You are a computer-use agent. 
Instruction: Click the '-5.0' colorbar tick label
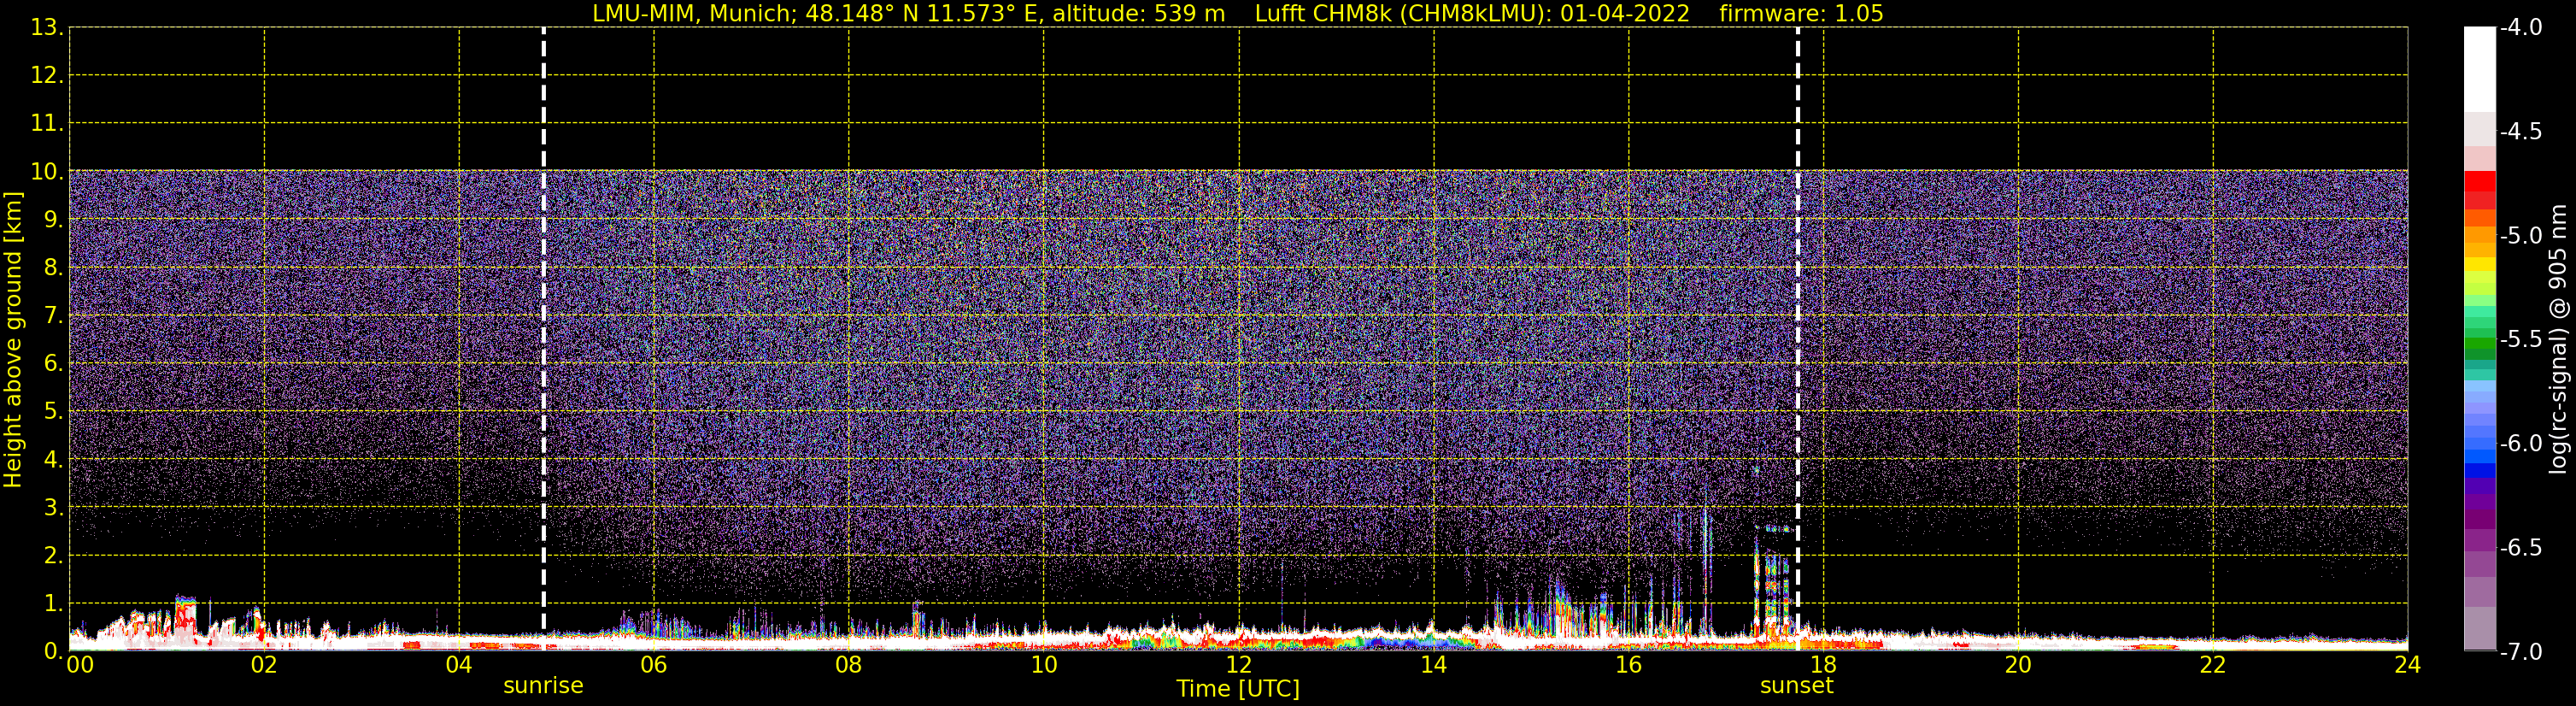[x=2520, y=235]
